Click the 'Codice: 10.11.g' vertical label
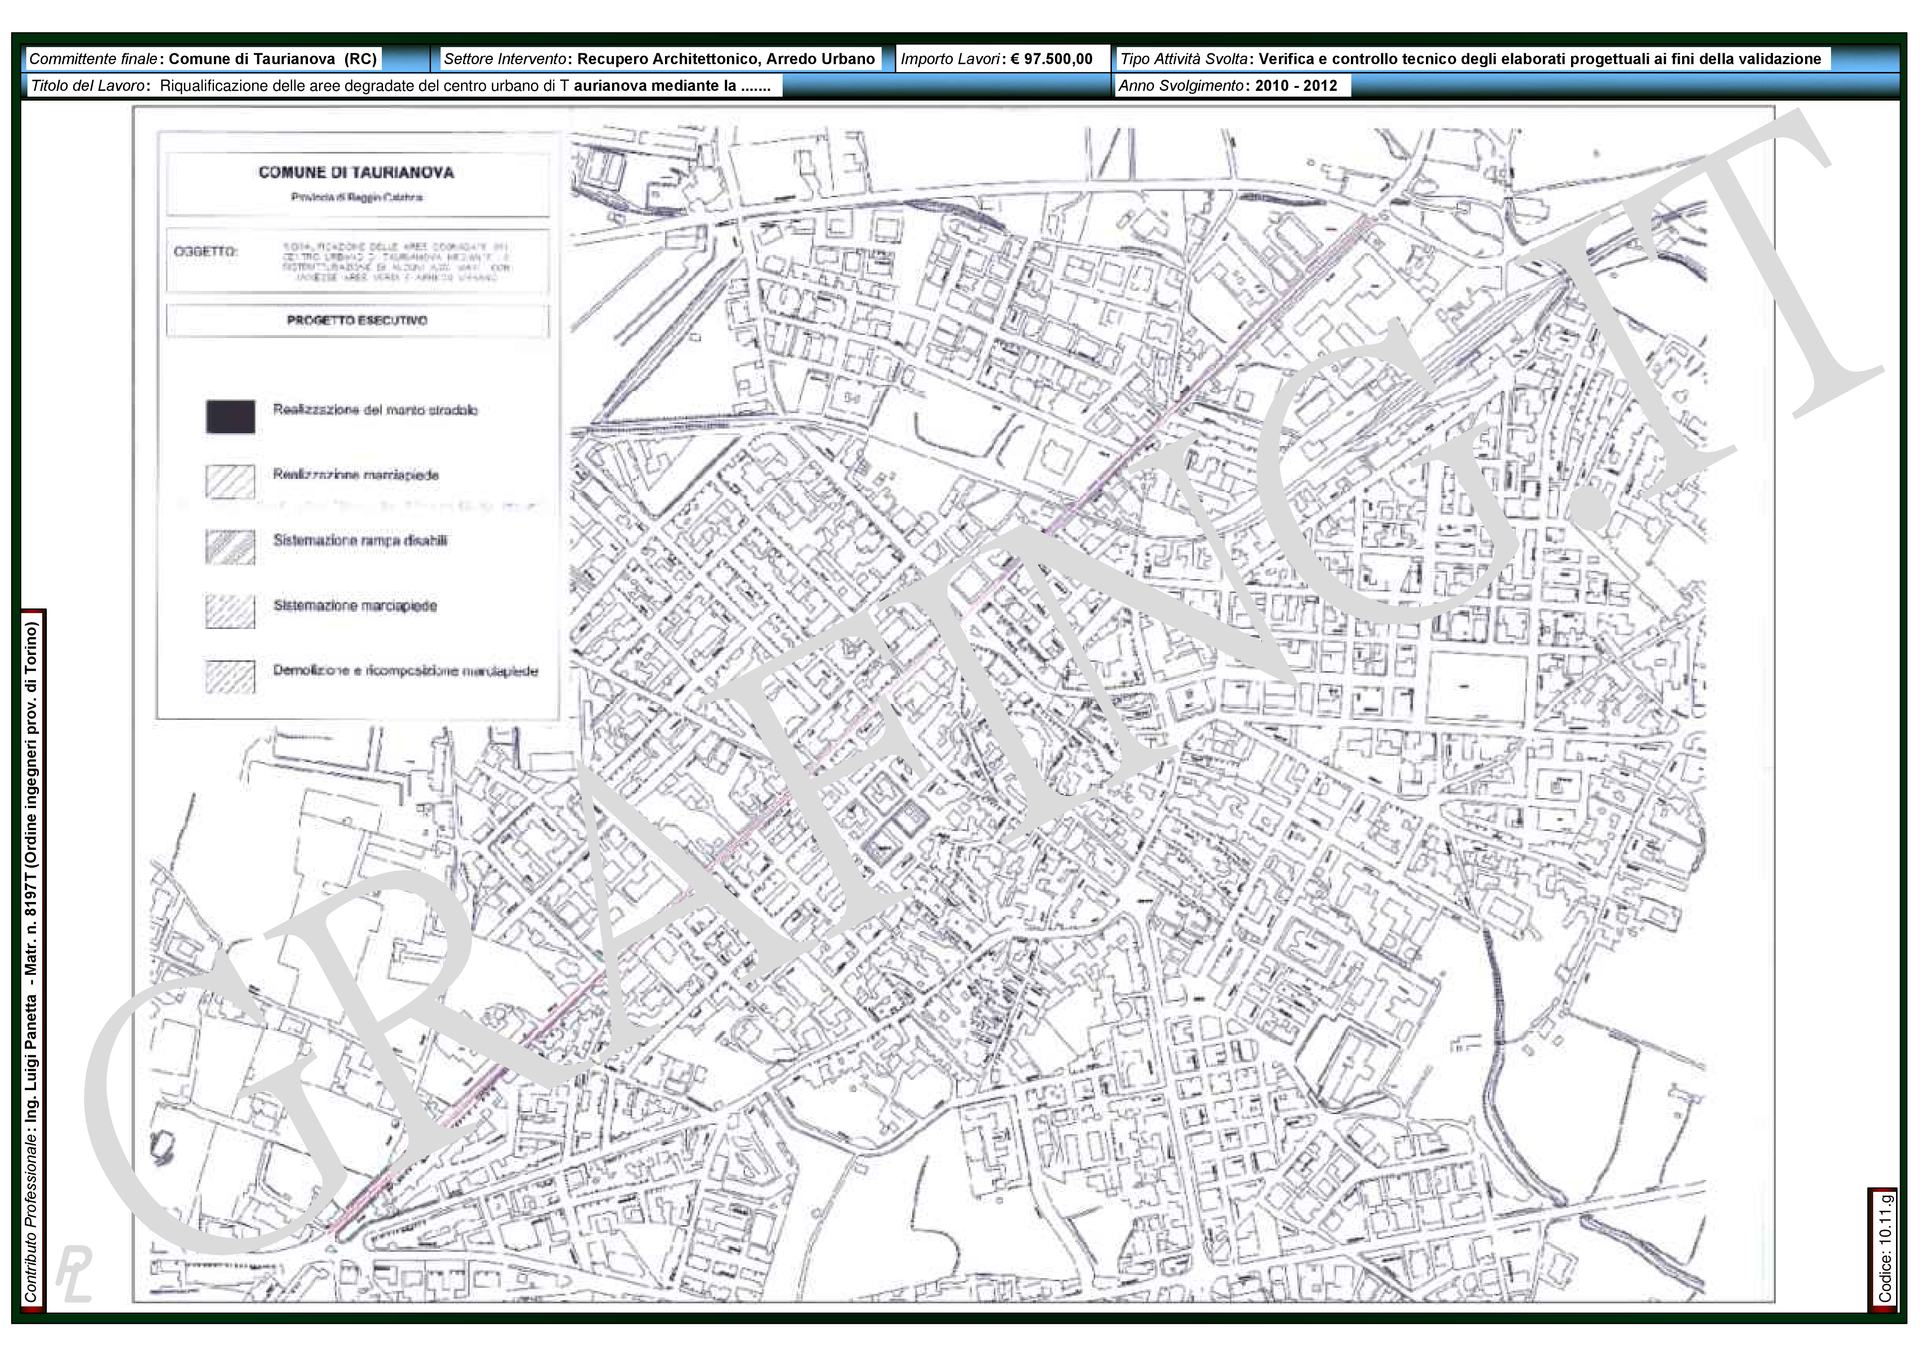This screenshot has height=1357, width=1920. click(1885, 1247)
